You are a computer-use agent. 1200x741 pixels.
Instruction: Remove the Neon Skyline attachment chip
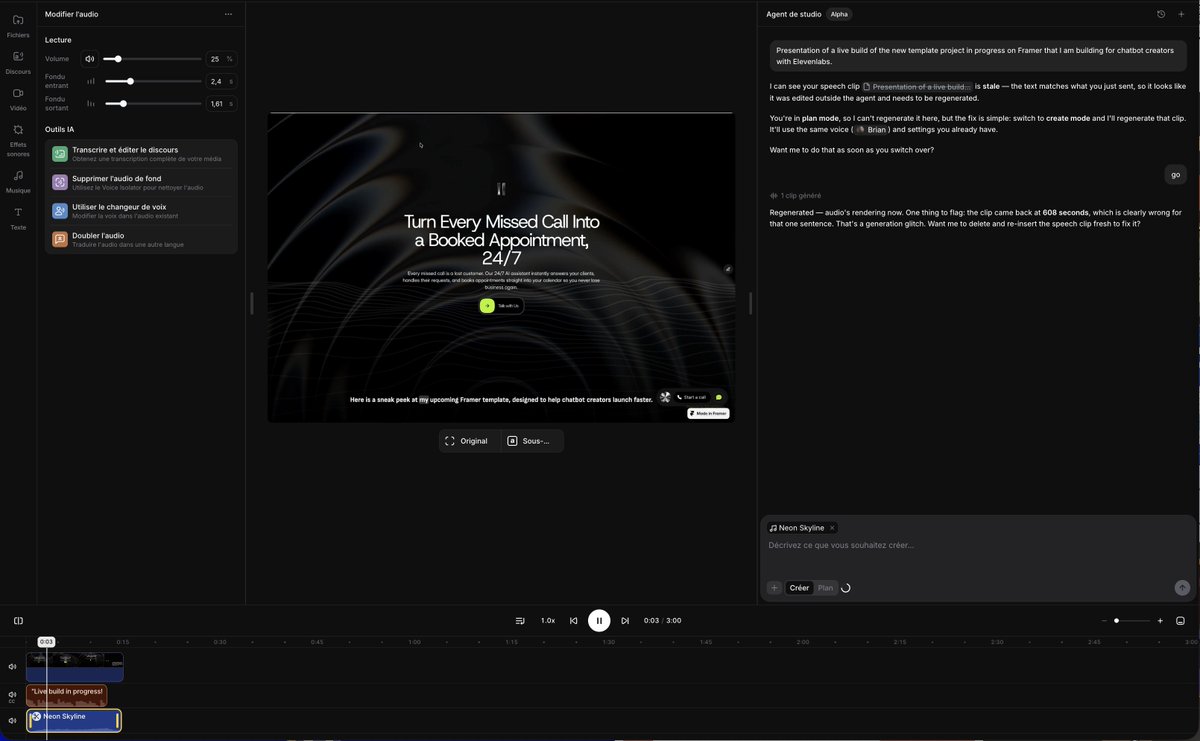(x=832, y=528)
